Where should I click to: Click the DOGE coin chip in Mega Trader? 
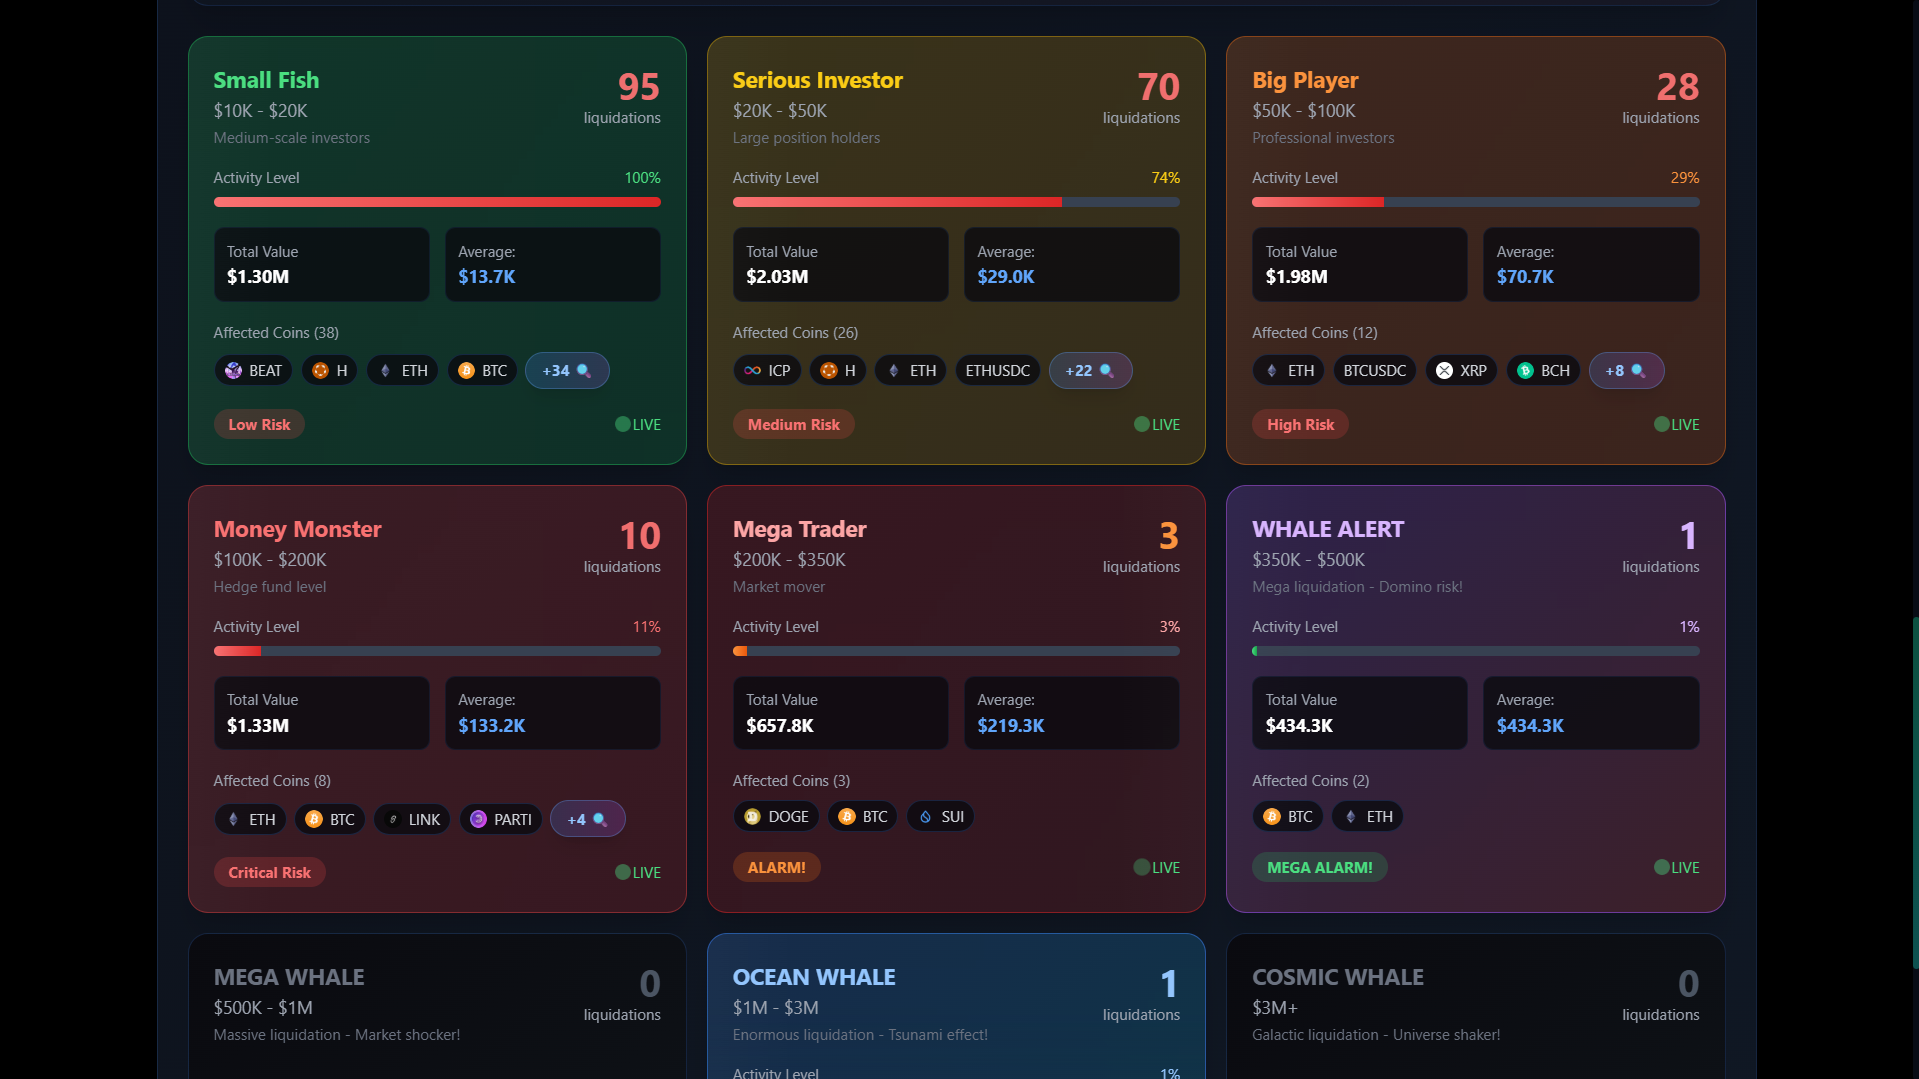[x=776, y=817]
